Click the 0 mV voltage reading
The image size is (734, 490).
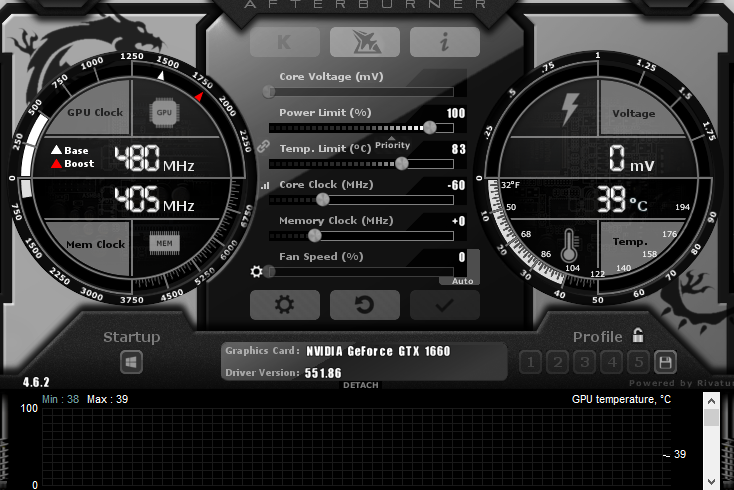631,158
